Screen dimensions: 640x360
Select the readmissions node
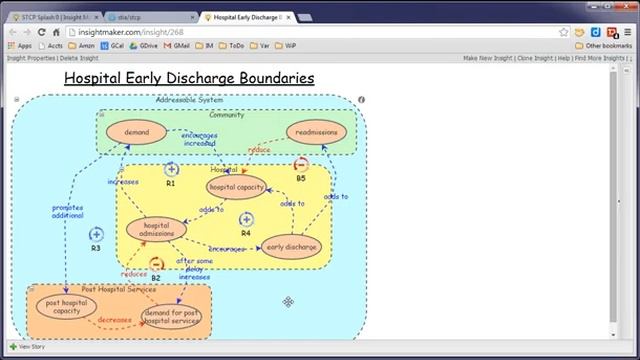pyautogui.click(x=317, y=132)
